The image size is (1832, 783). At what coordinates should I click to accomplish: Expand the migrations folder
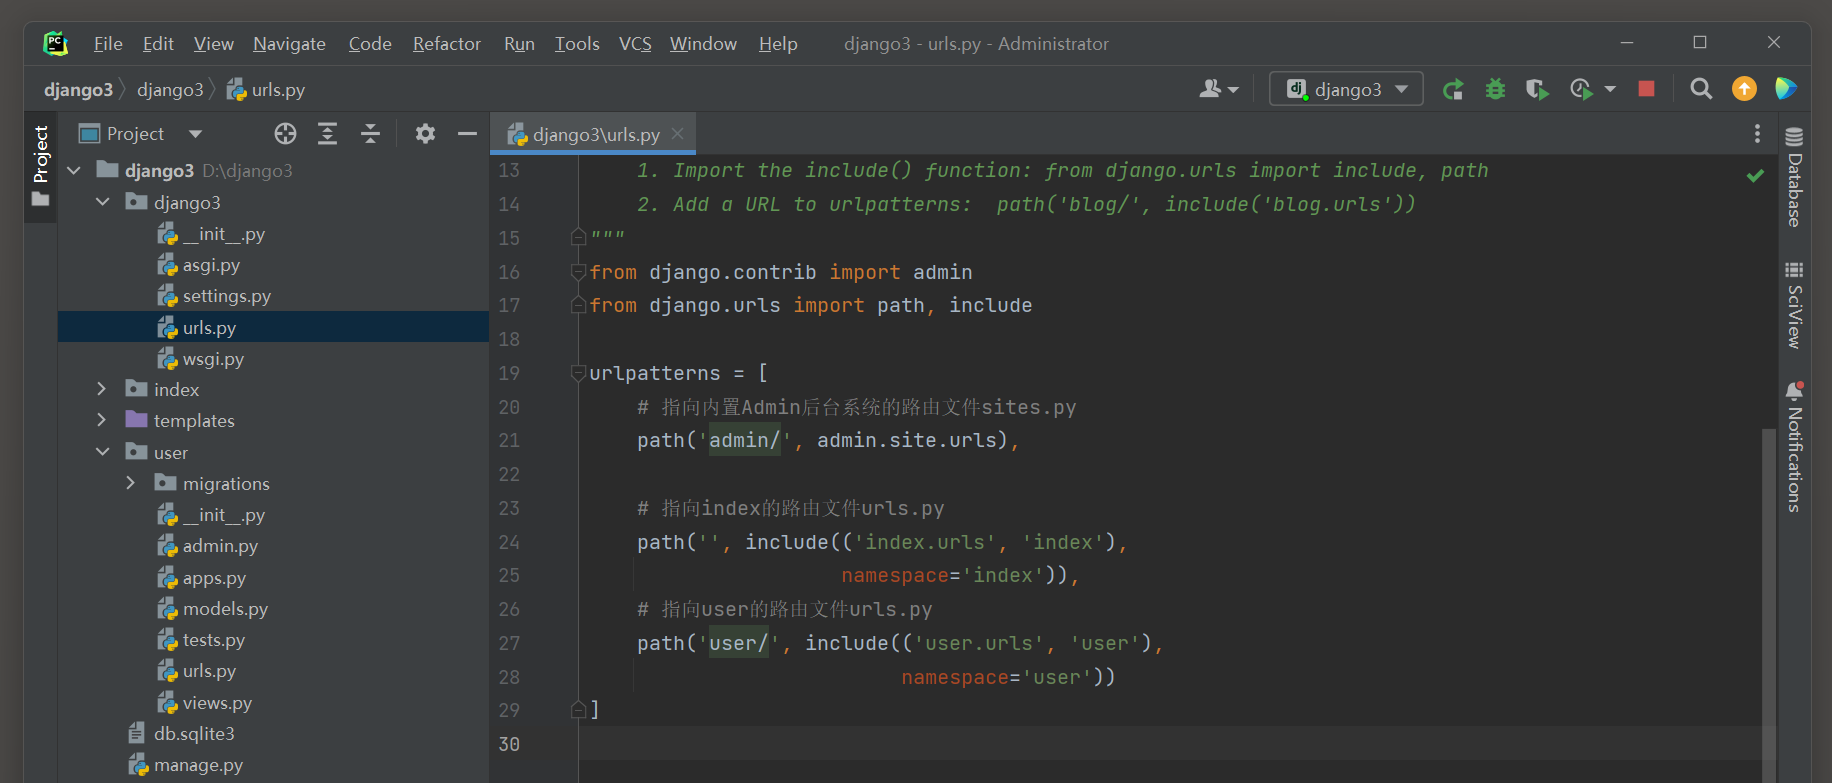coord(130,483)
